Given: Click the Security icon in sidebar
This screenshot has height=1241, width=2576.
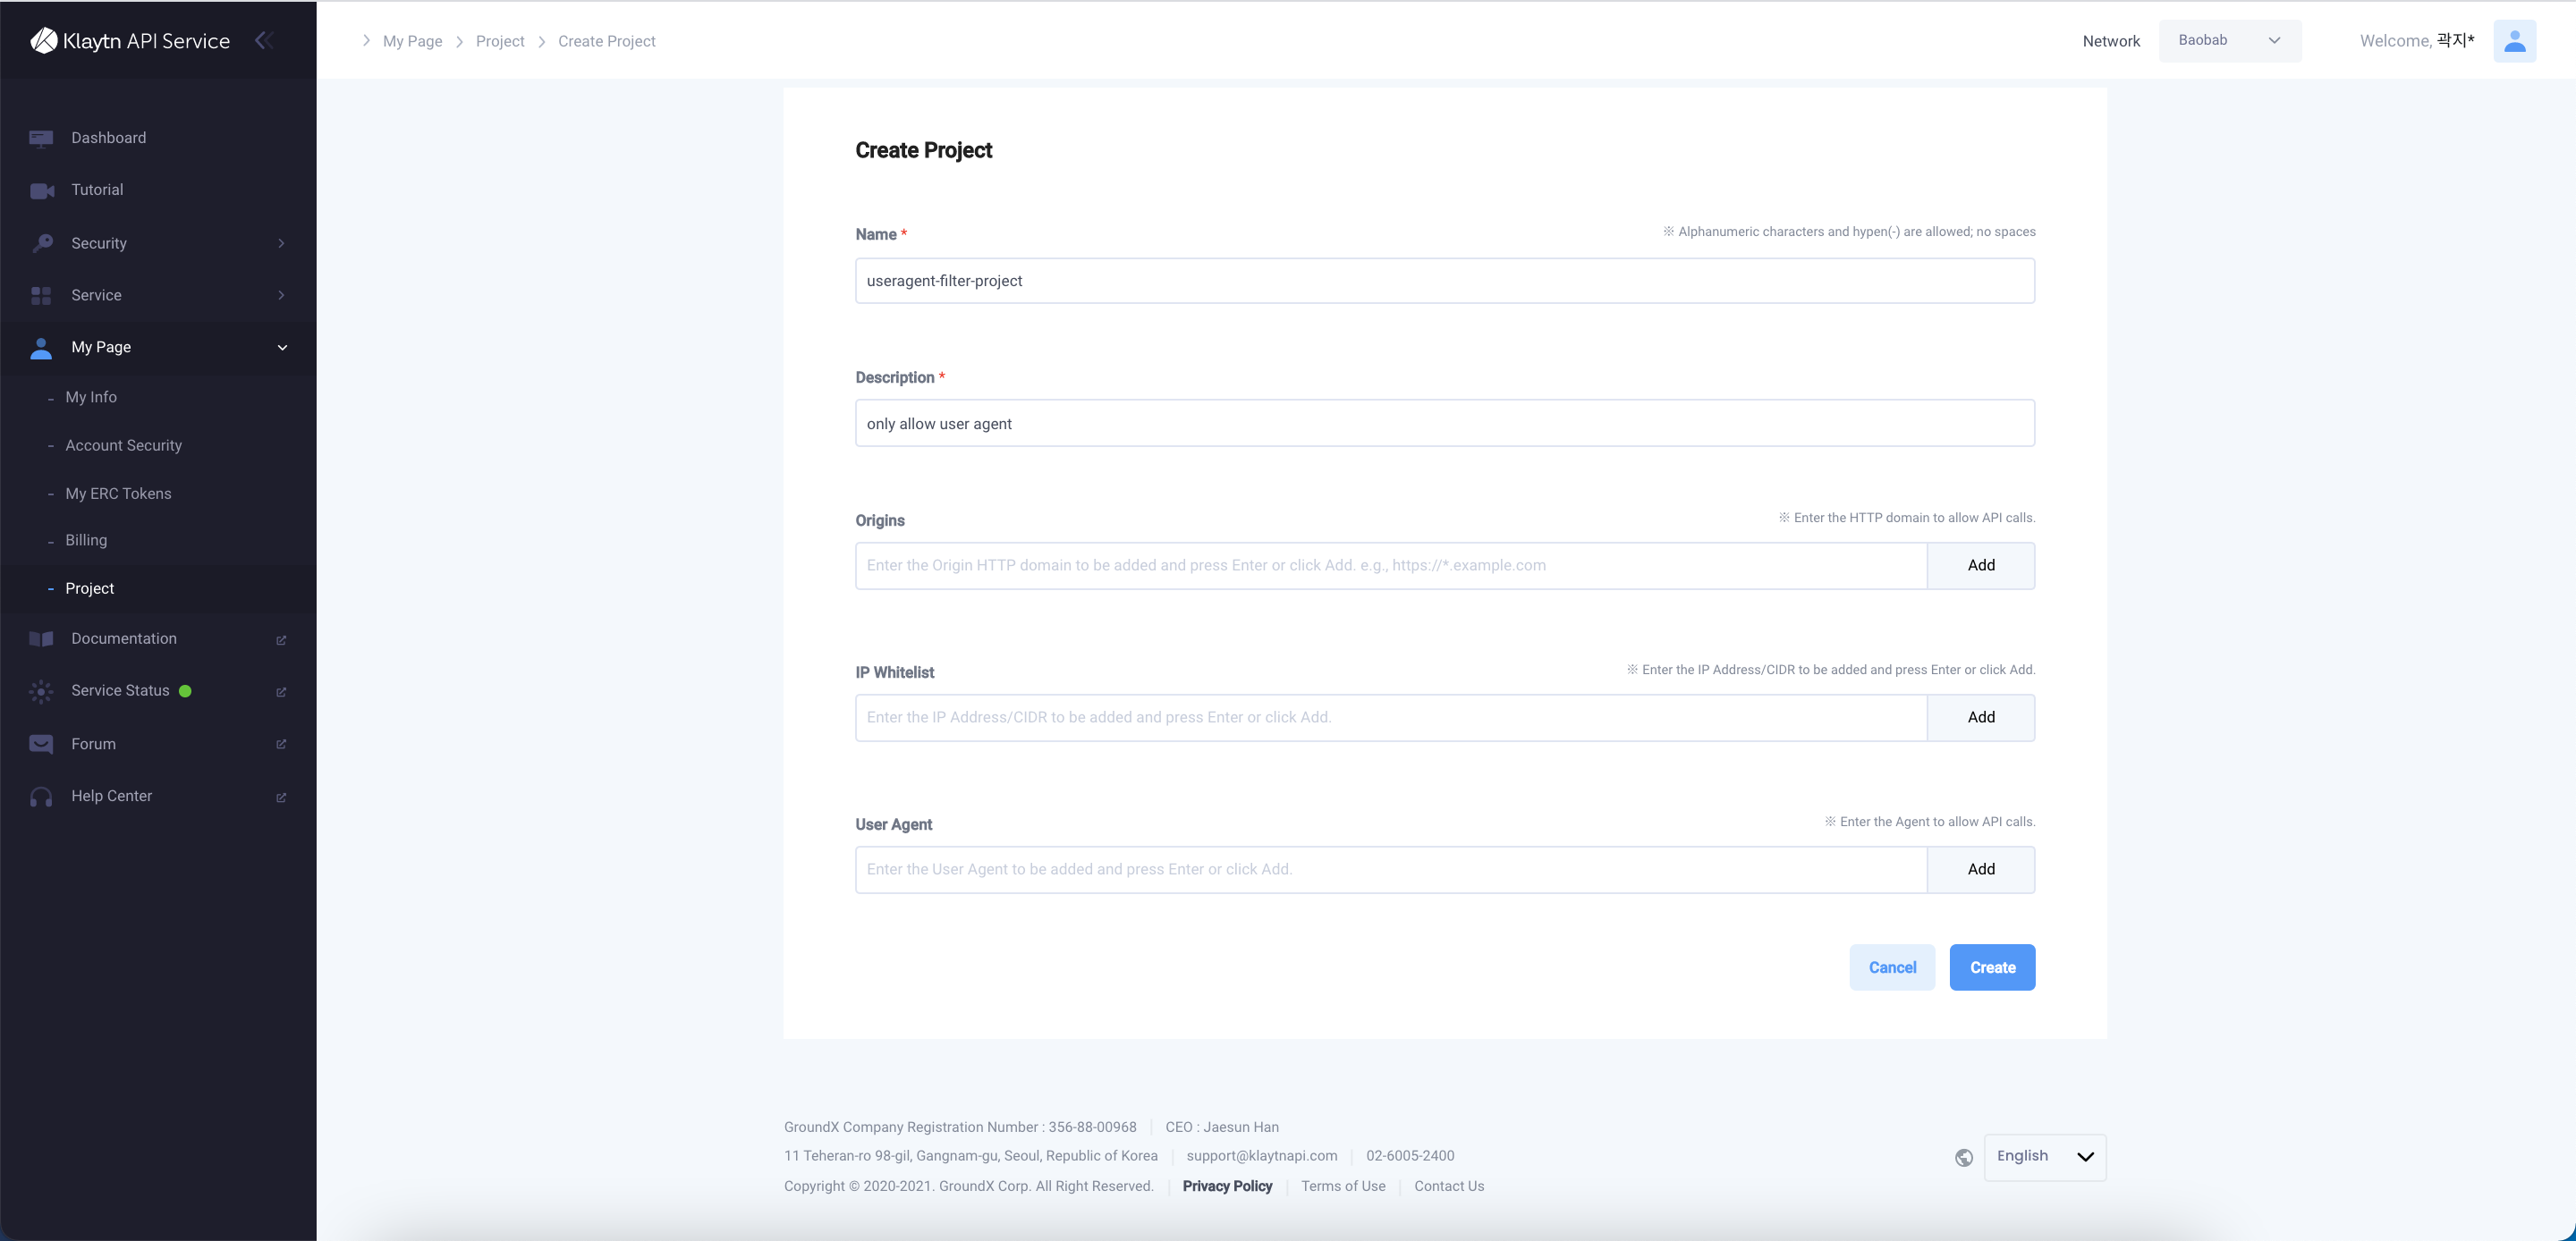Looking at the screenshot, I should tap(41, 243).
